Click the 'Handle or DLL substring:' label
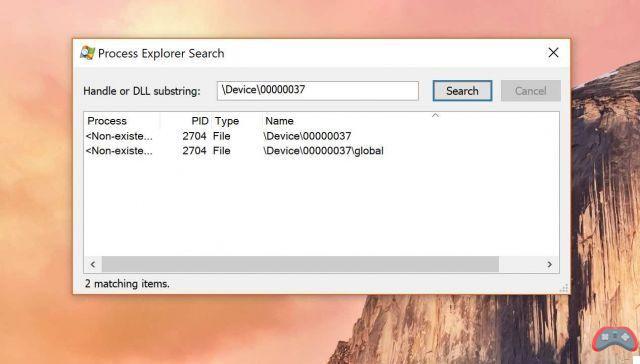Image resolution: width=640 pixels, height=364 pixels. [142, 91]
